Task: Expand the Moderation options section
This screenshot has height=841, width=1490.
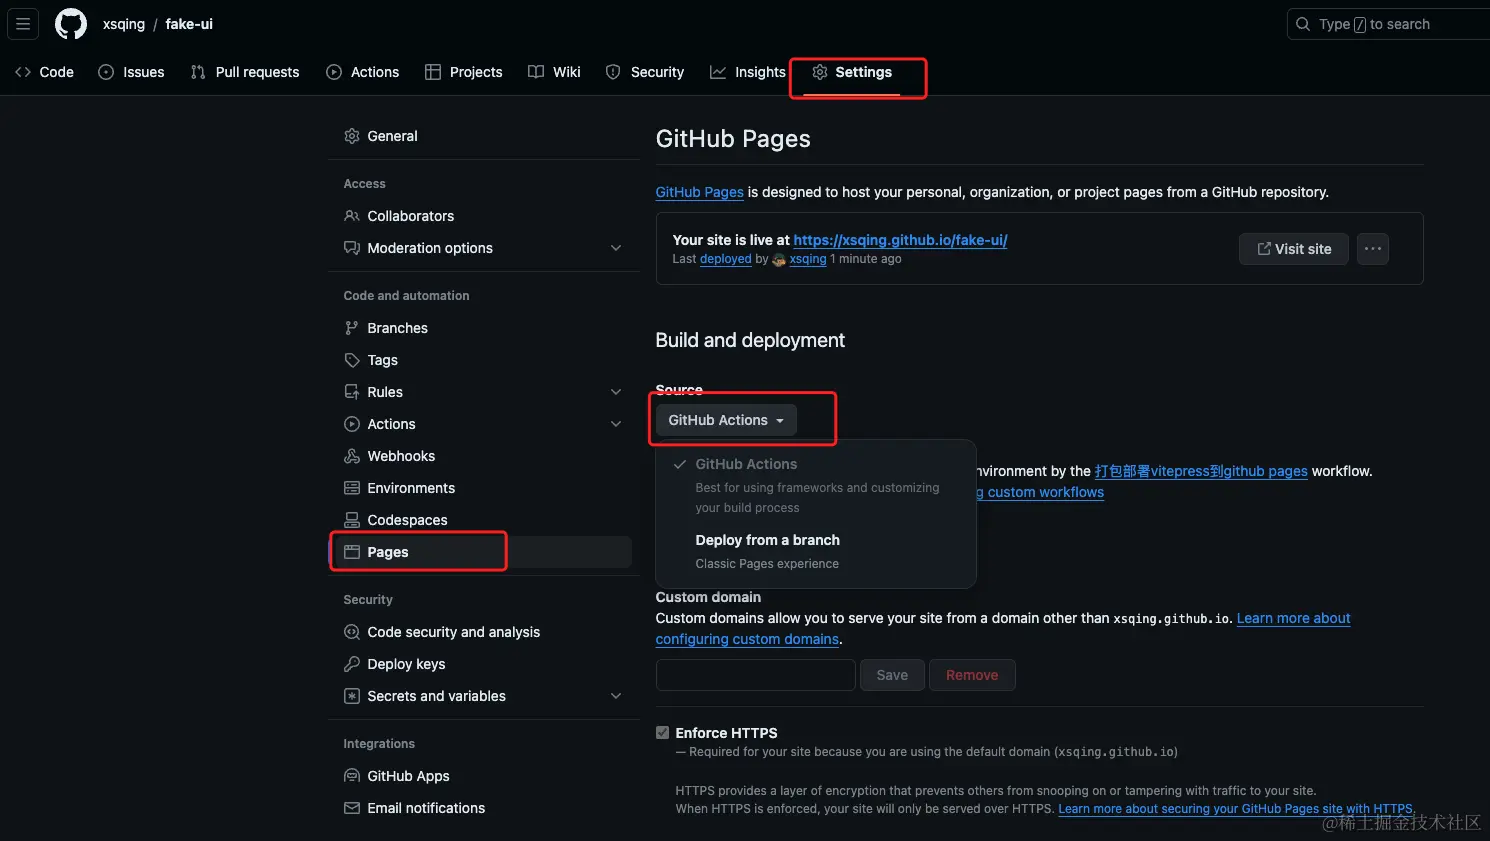Action: coord(616,248)
